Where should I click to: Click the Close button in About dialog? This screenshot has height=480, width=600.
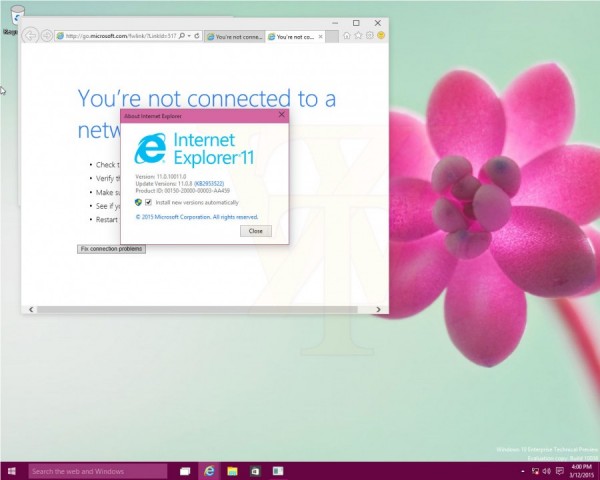point(256,231)
